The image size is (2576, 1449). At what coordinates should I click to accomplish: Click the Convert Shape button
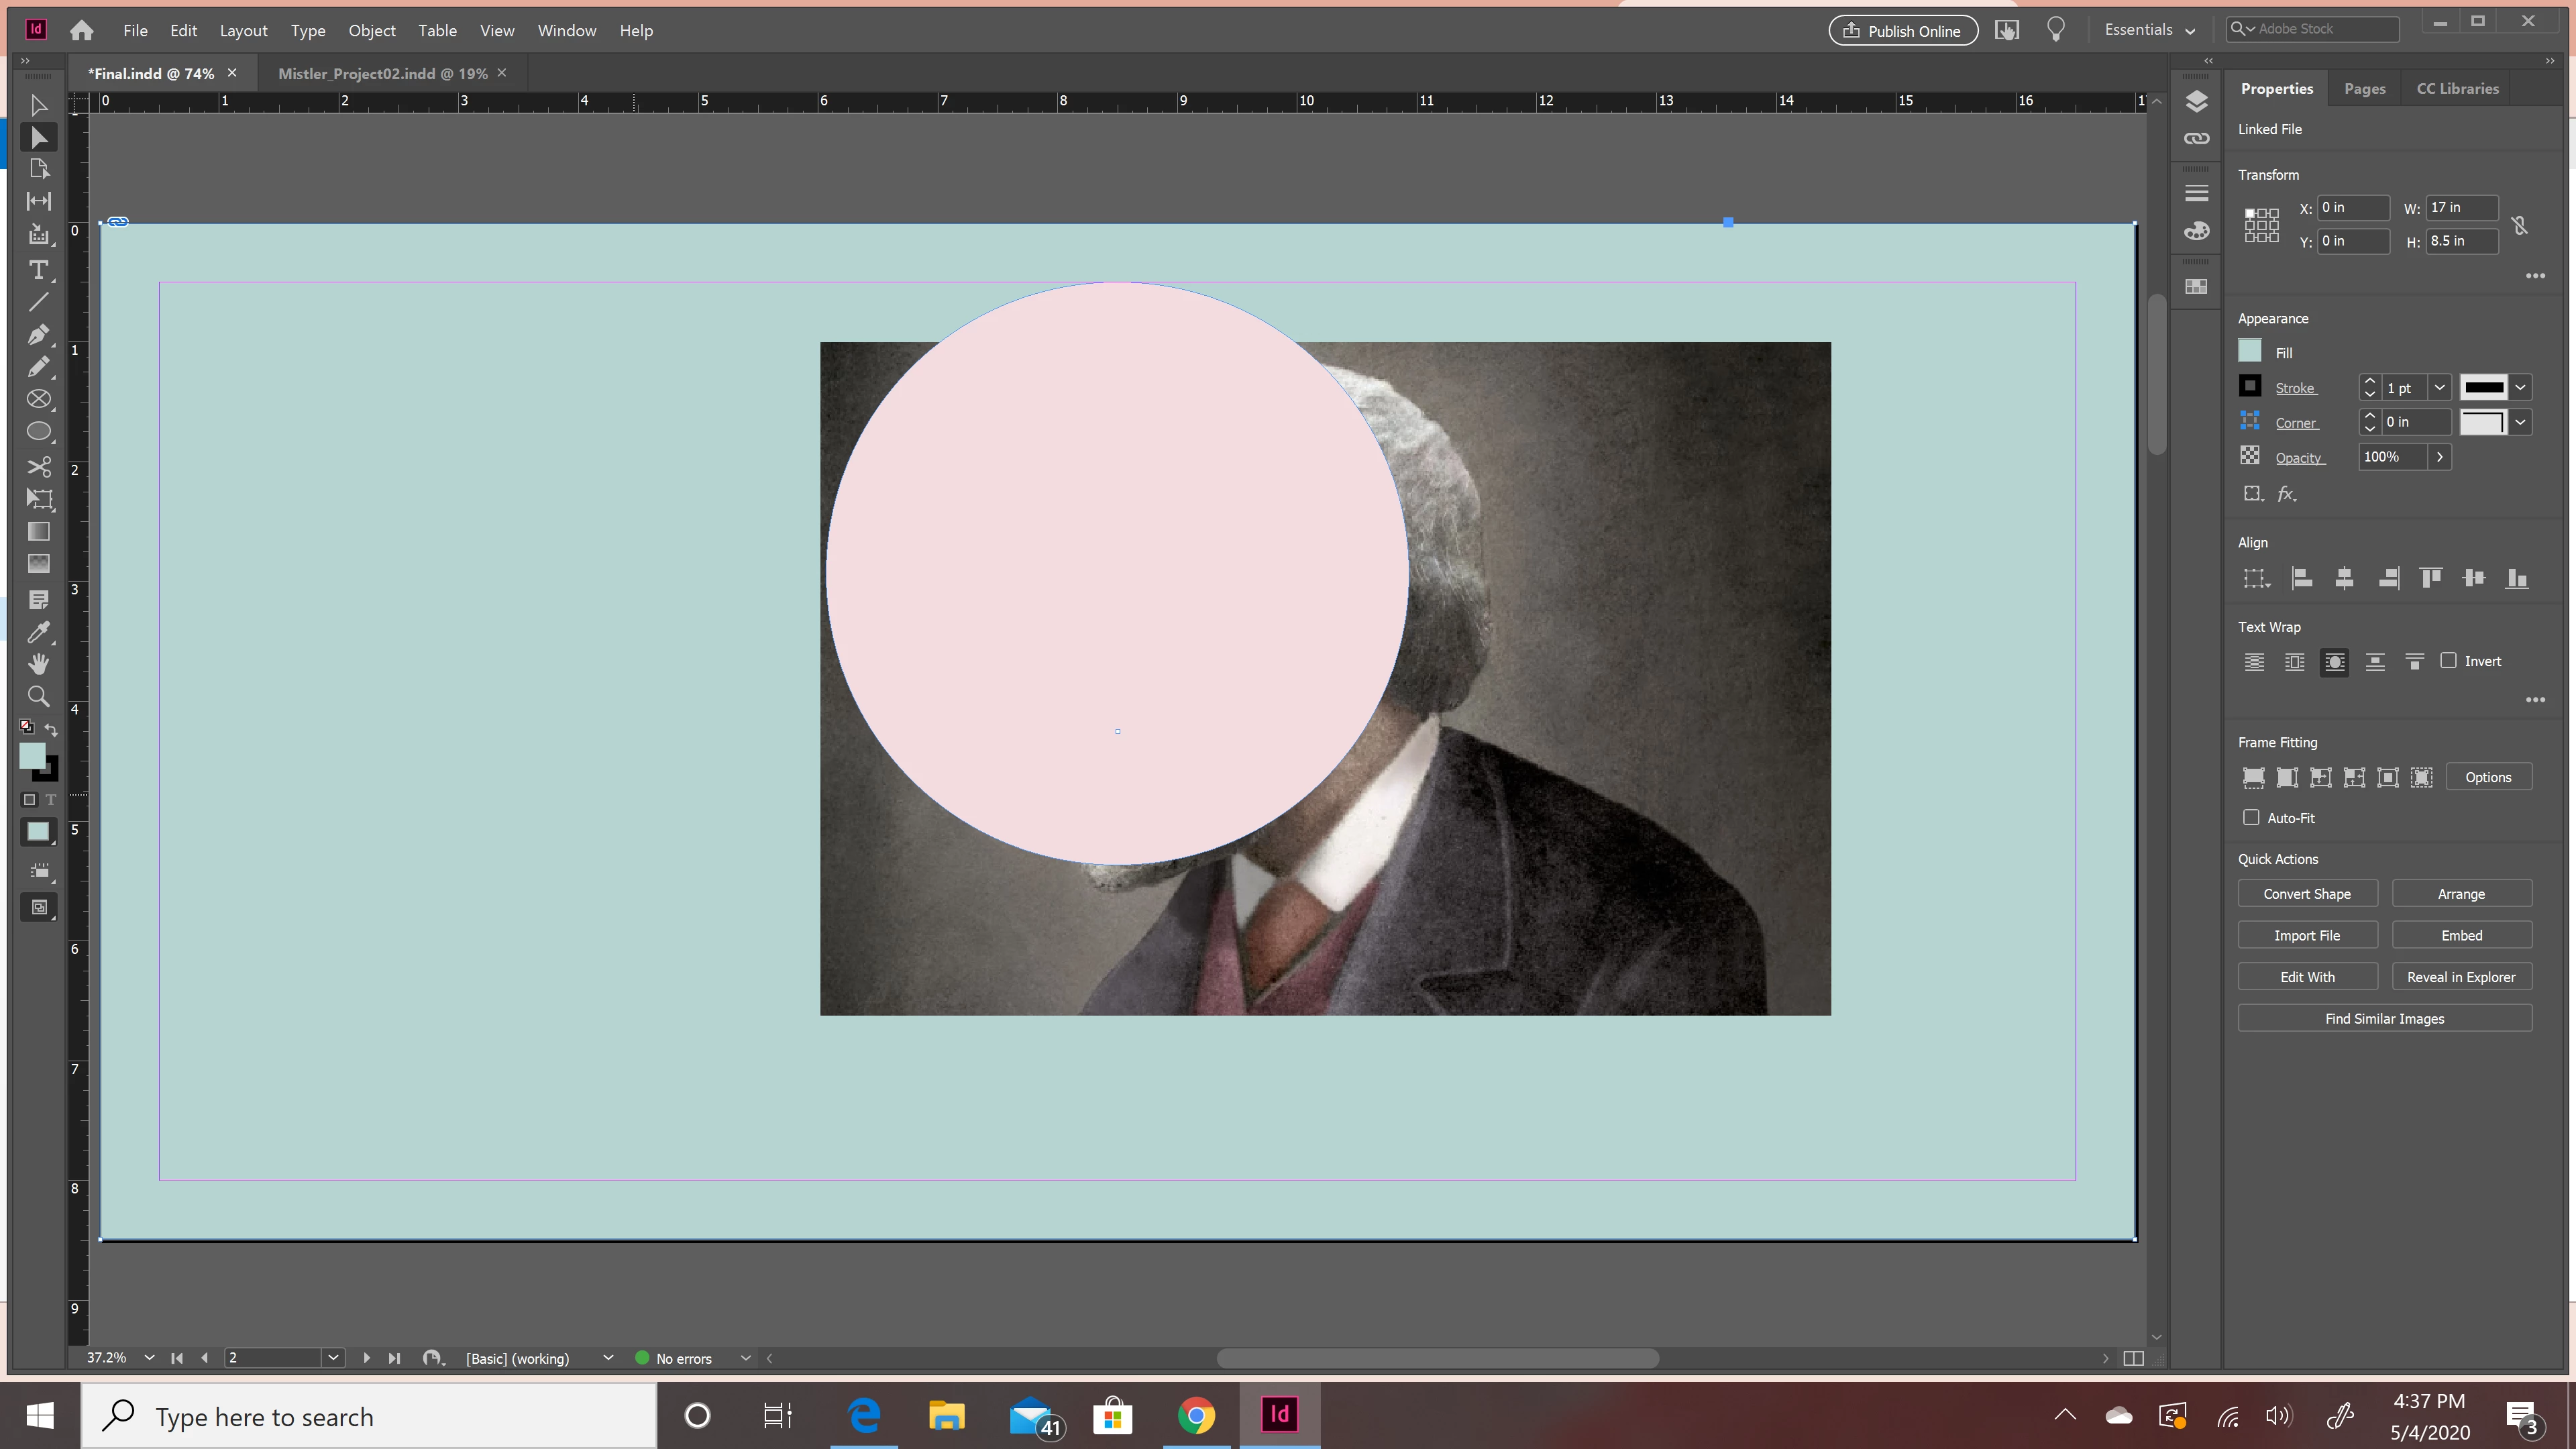click(x=2307, y=893)
